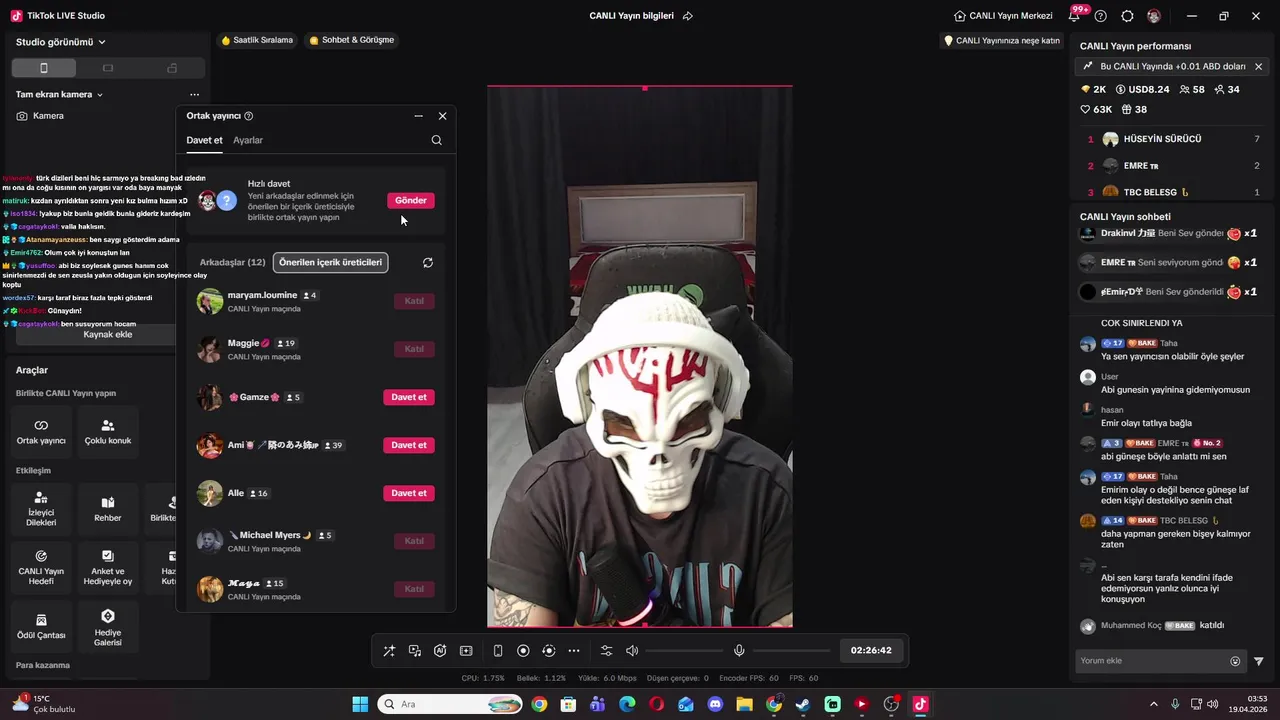This screenshot has width=1280, height=720.
Task: Open the scene three-dots menu
Action: pos(194,94)
